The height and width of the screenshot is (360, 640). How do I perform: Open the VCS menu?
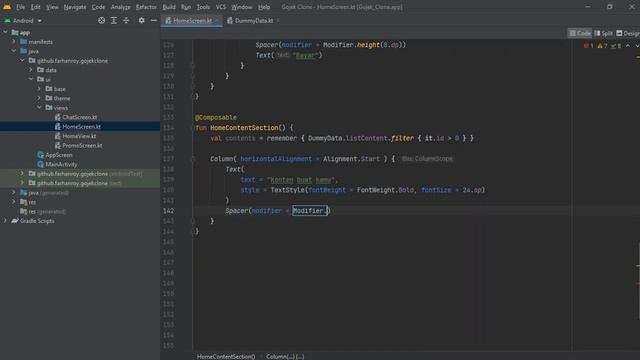point(221,7)
